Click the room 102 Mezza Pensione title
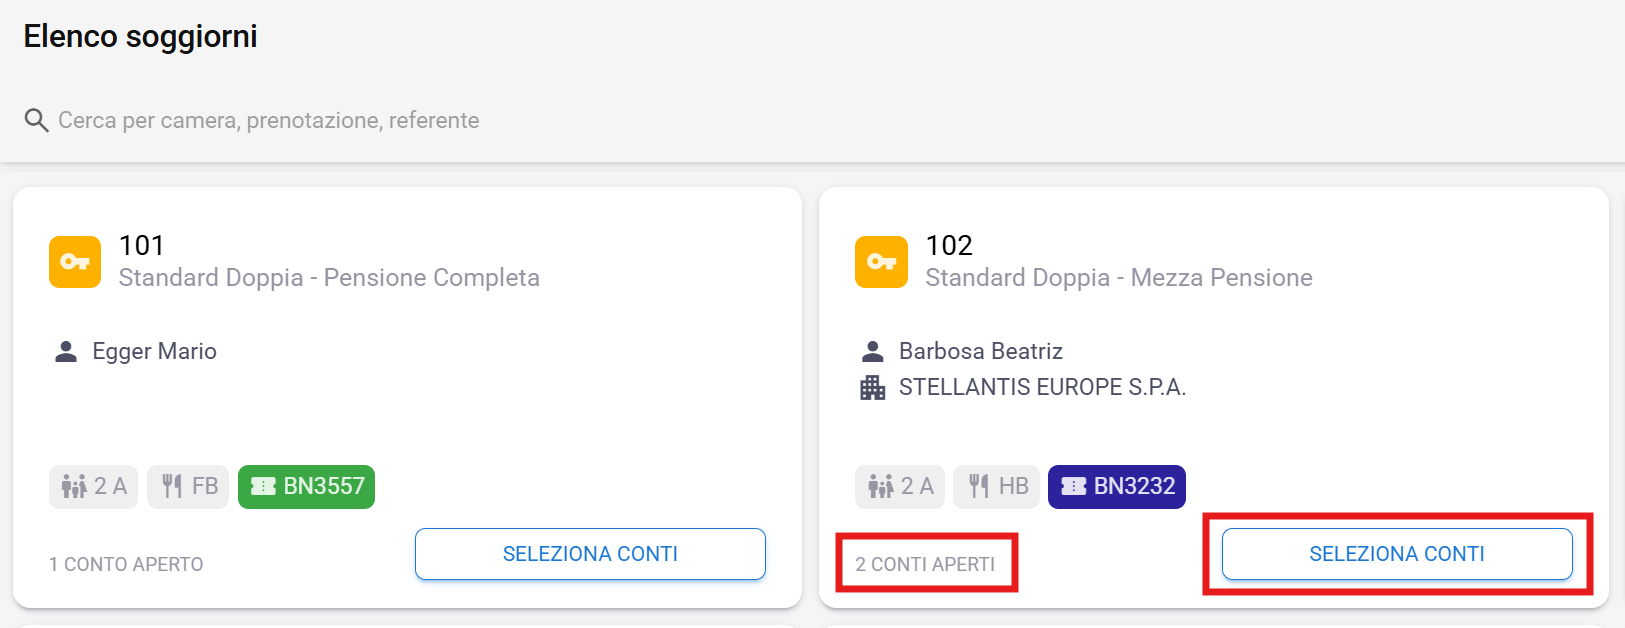The height and width of the screenshot is (628, 1625). (x=1118, y=278)
